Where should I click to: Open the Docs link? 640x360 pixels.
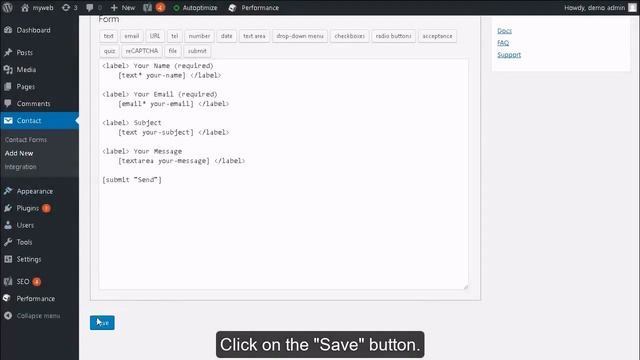pyautogui.click(x=504, y=31)
